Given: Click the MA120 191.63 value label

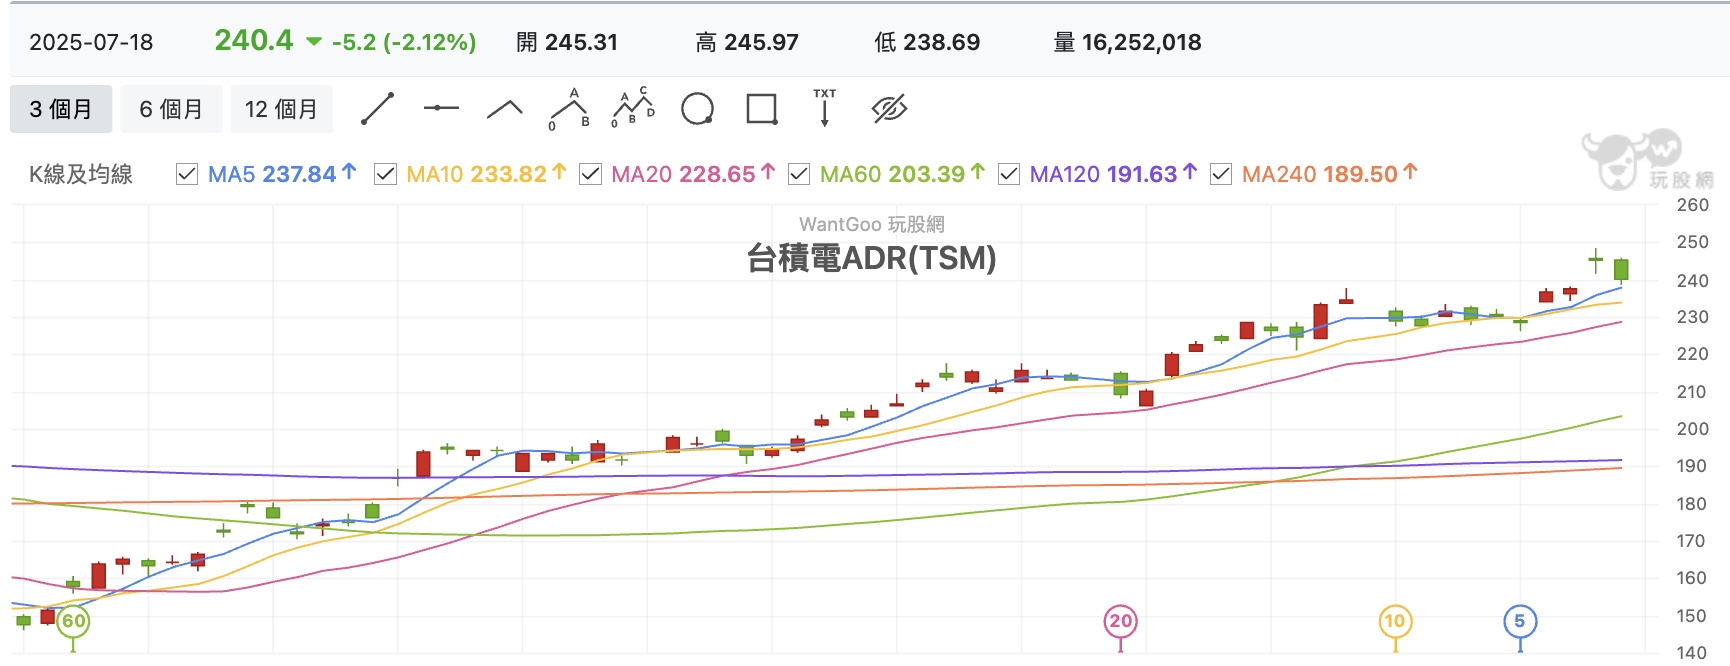Looking at the screenshot, I should coord(1113,174).
